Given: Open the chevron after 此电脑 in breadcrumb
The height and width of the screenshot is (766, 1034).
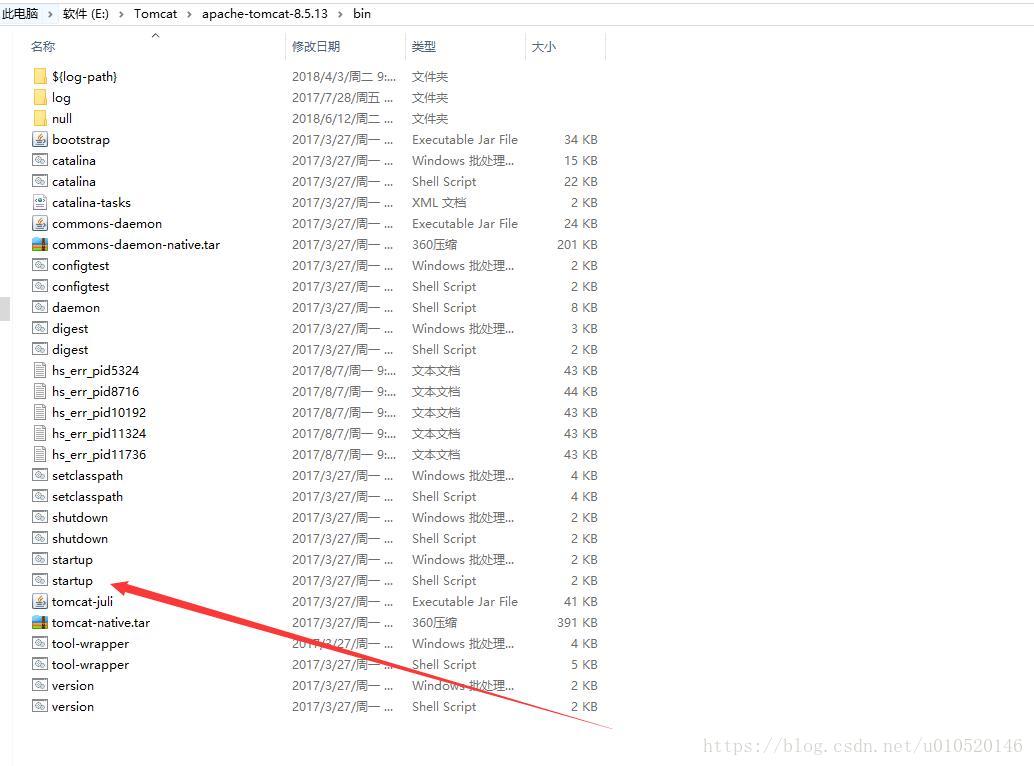Looking at the screenshot, I should (x=50, y=14).
